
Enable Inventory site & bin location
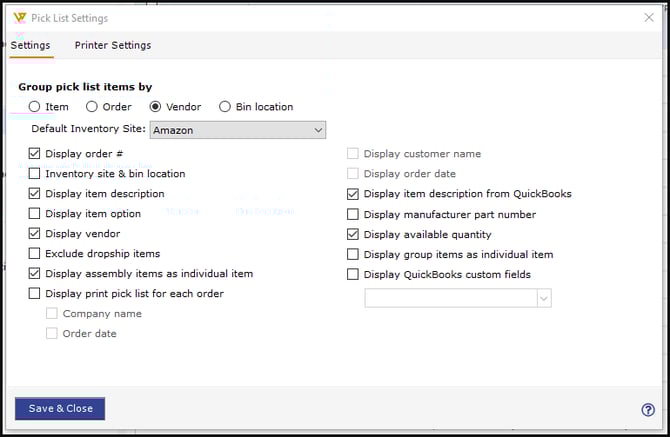pos(35,174)
